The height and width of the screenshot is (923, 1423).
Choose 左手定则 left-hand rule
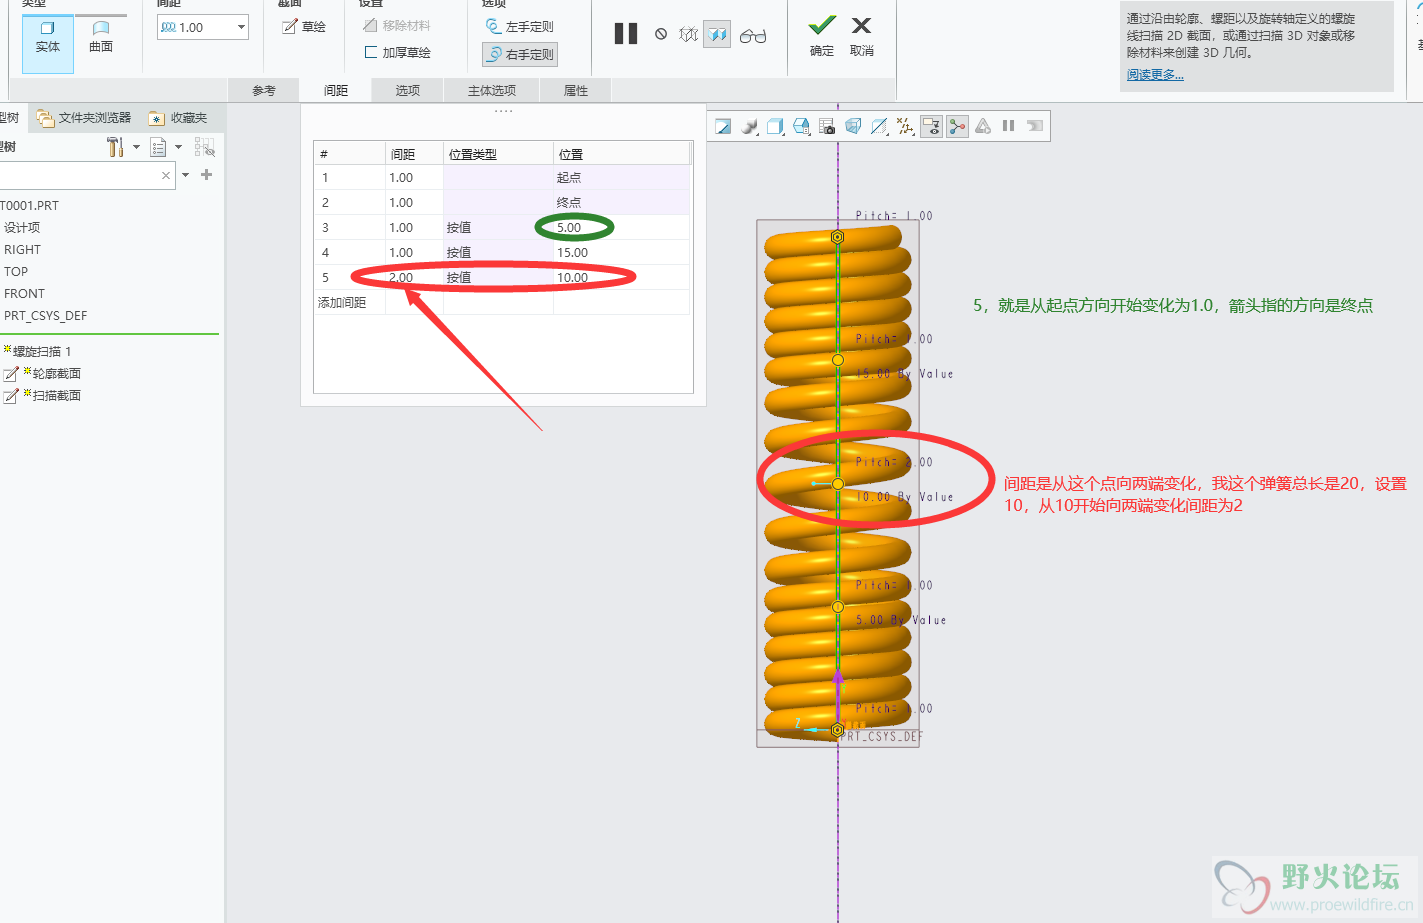[519, 26]
